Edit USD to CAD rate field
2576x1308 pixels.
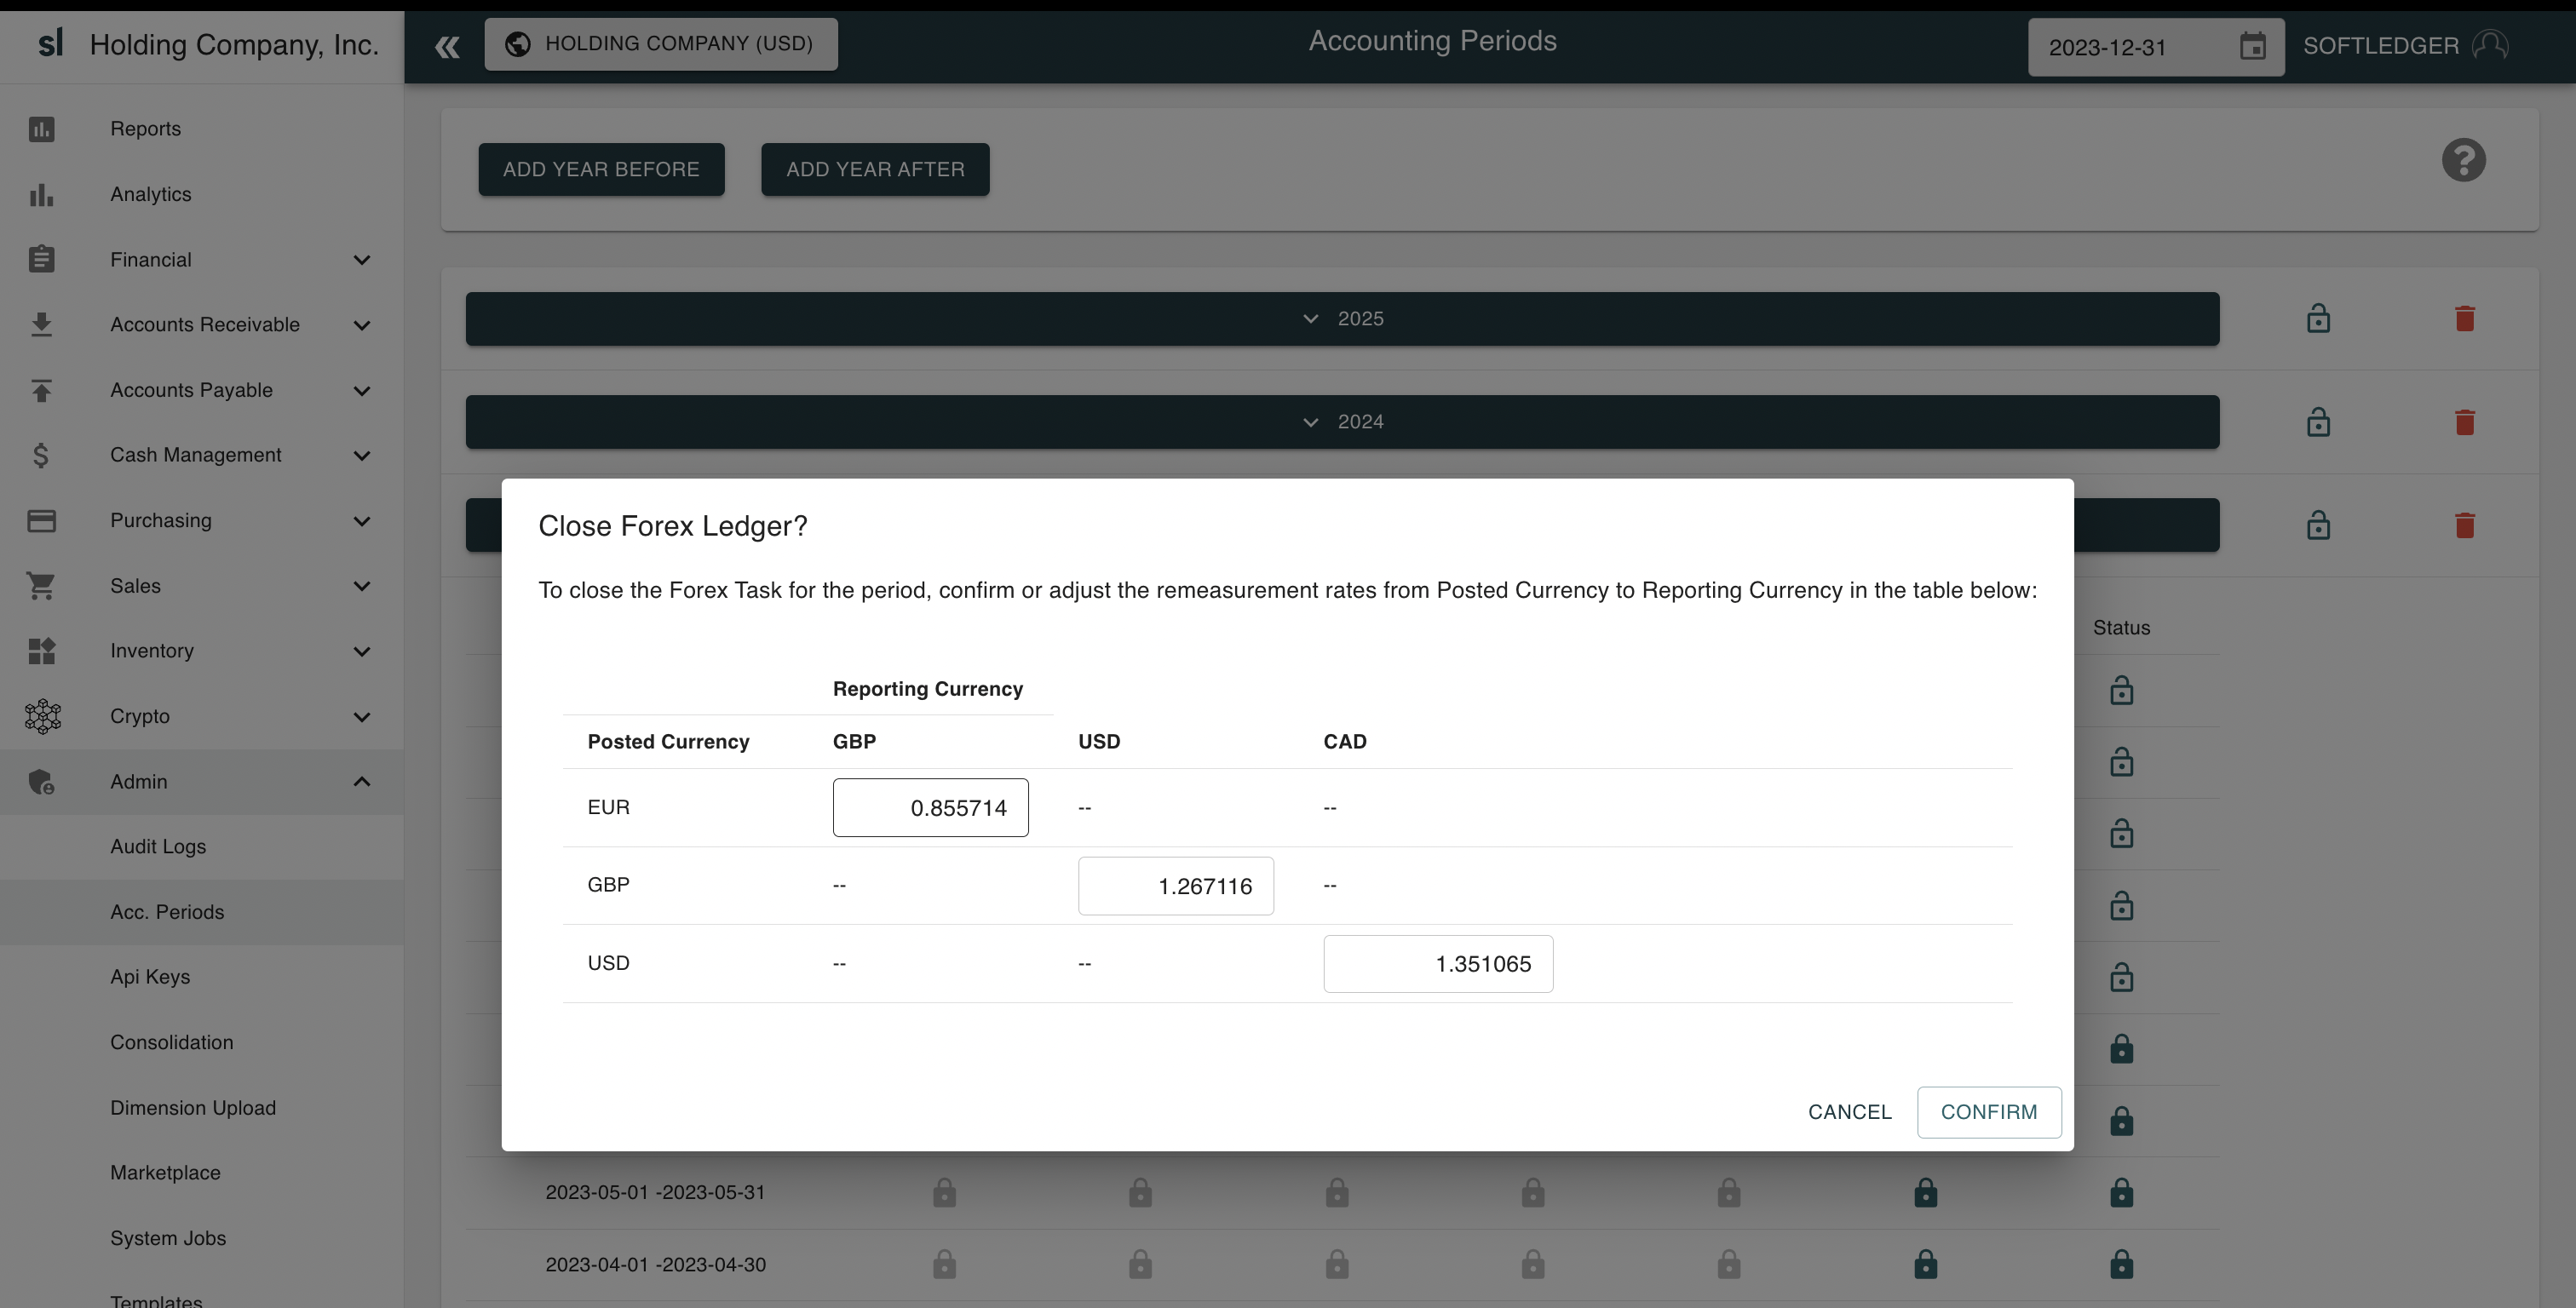[x=1438, y=964]
